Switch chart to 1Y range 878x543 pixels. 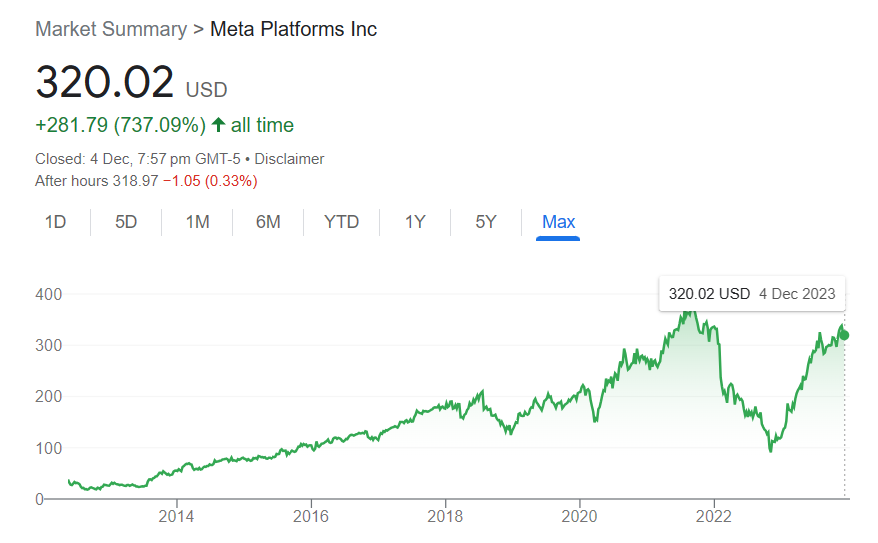[415, 222]
